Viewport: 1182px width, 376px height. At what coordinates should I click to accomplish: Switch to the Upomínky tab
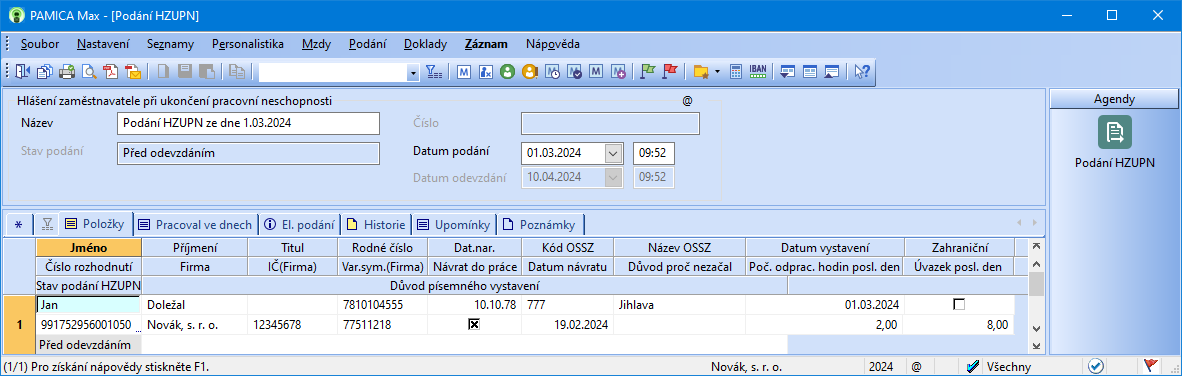coord(453,224)
